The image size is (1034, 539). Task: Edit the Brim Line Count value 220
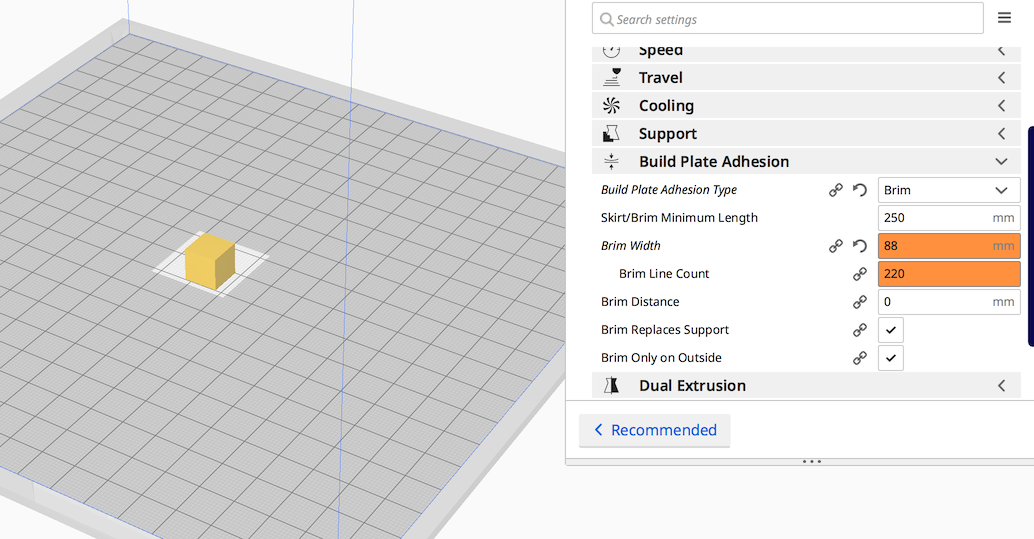pyautogui.click(x=949, y=274)
